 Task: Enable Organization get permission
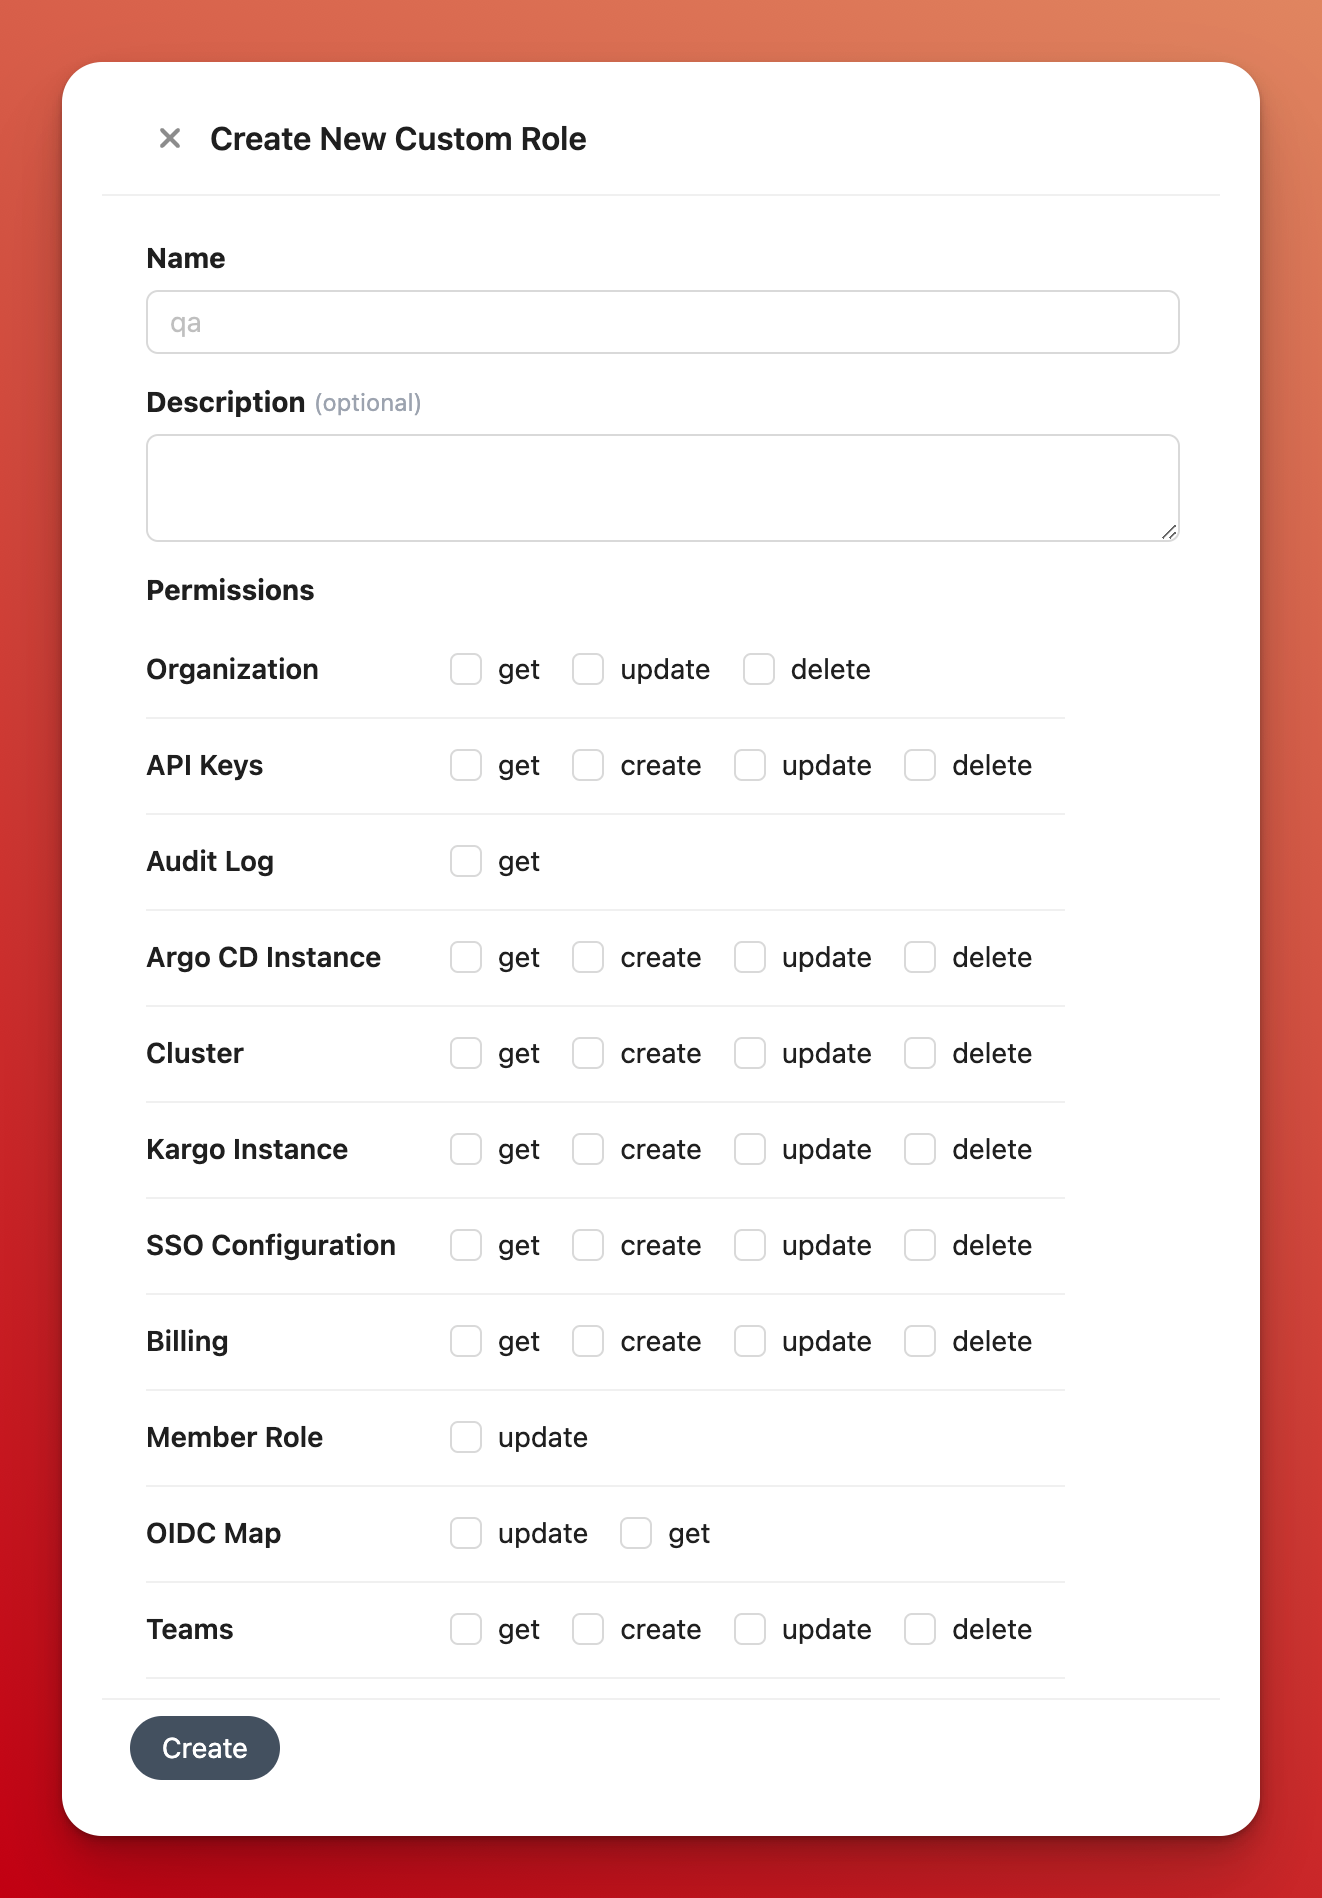coord(466,669)
